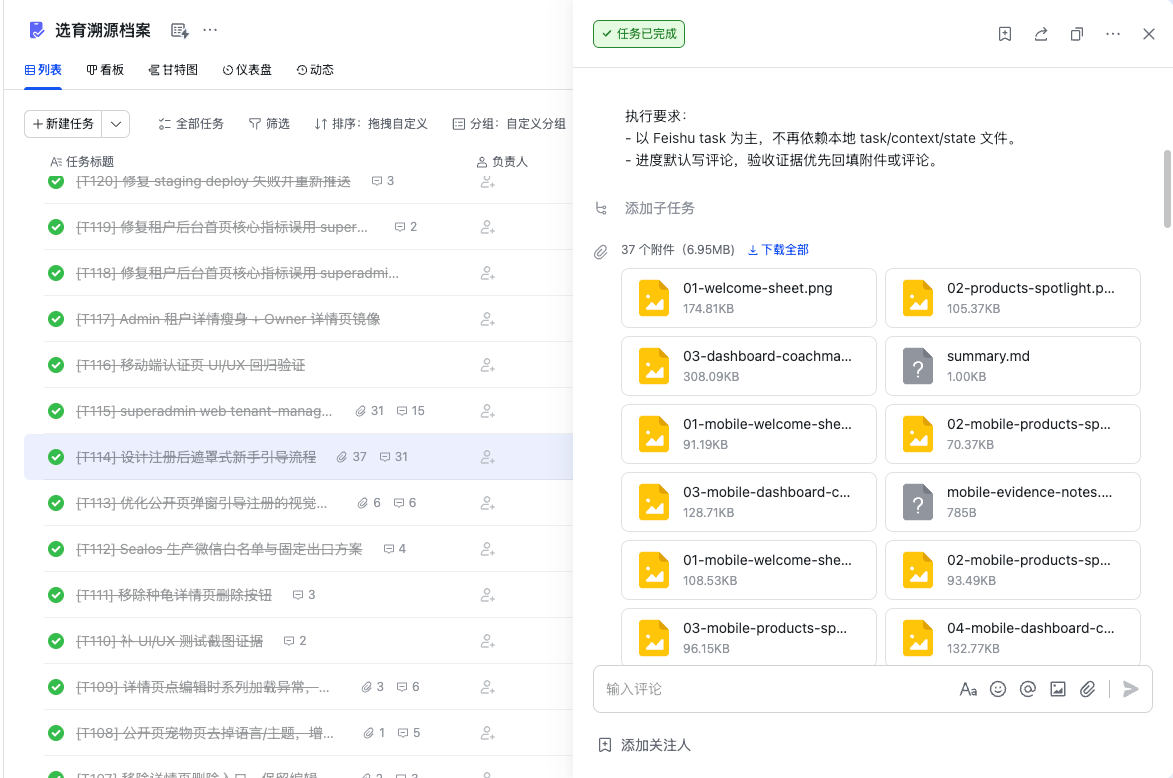Open attachment 02-products-spotlight image
Image resolution: width=1173 pixels, height=778 pixels.
[1013, 298]
